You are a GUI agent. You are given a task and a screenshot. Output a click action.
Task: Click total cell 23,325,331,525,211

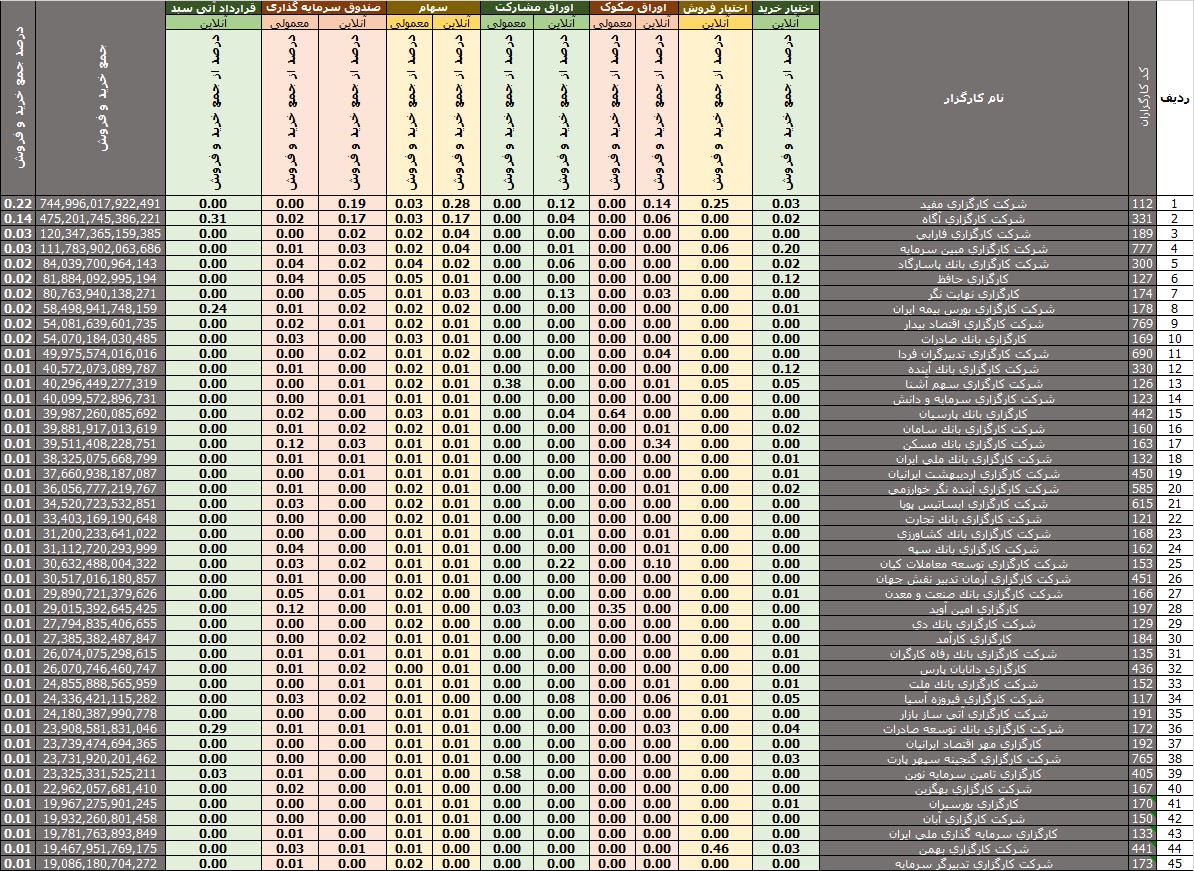[101, 774]
